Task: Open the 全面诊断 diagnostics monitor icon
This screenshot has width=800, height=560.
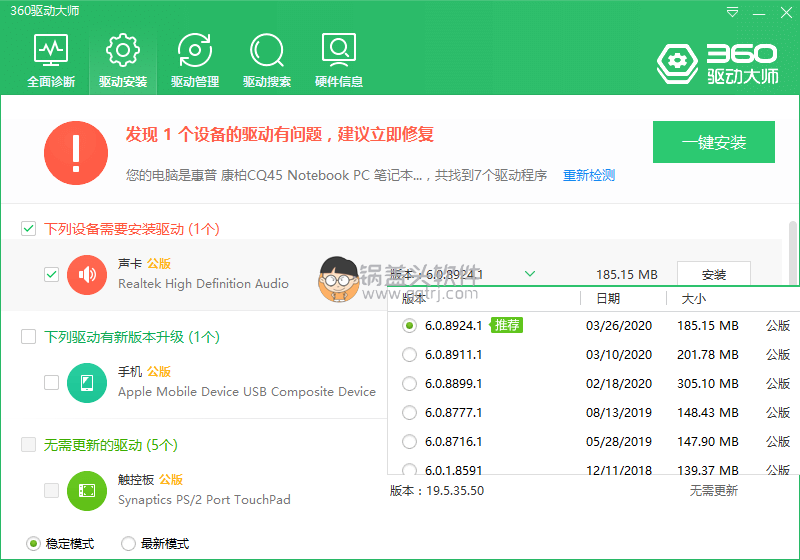Action: tap(51, 50)
